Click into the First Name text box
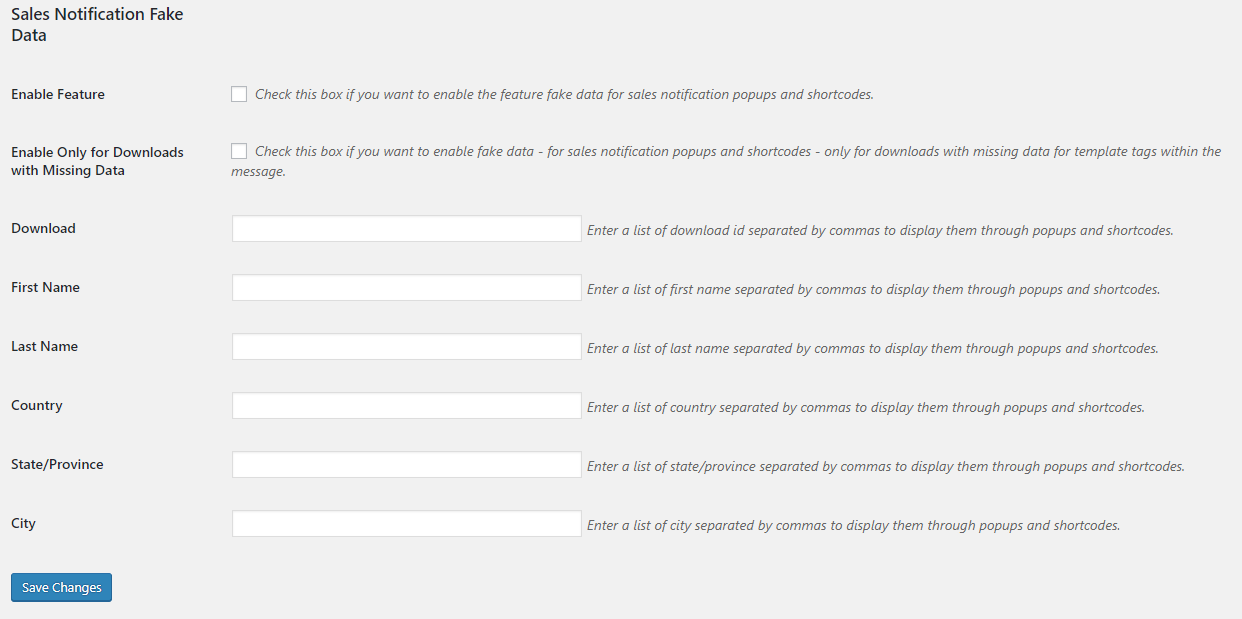The image size is (1242, 619). (x=407, y=287)
